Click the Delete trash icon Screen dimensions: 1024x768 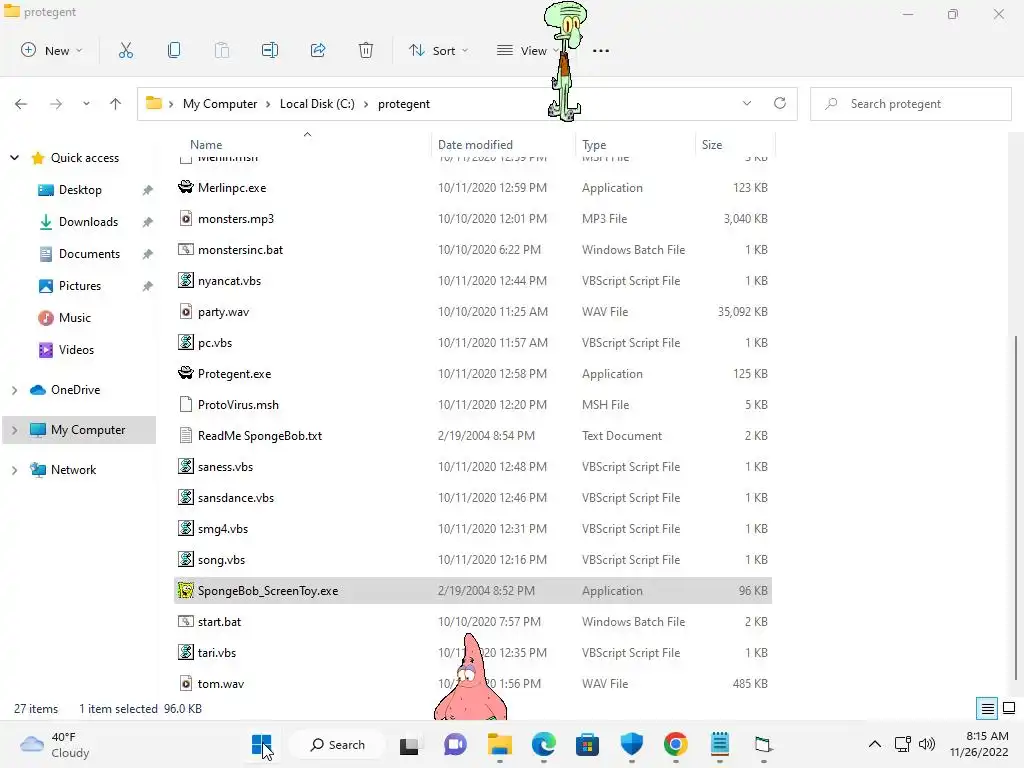366,50
